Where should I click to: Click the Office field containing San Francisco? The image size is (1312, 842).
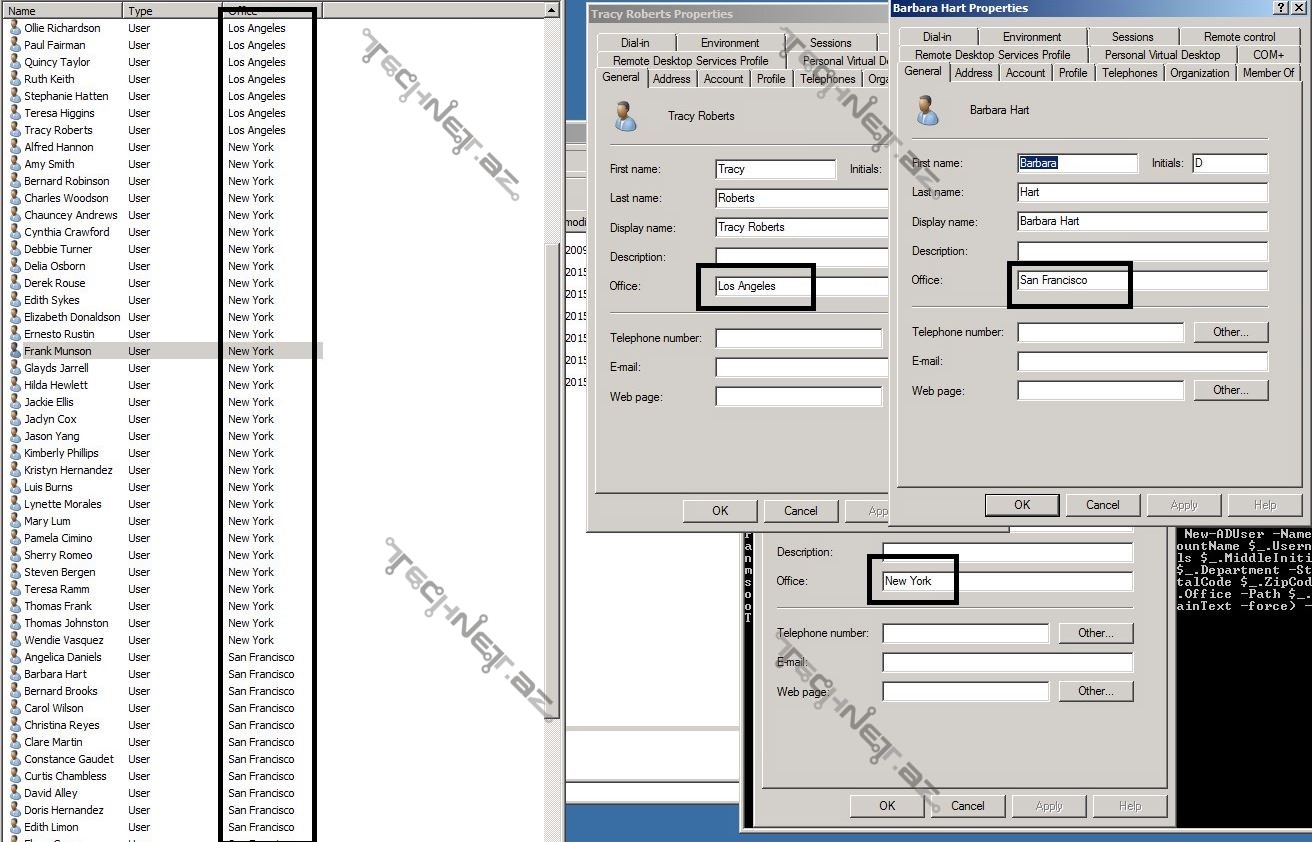tap(1142, 281)
